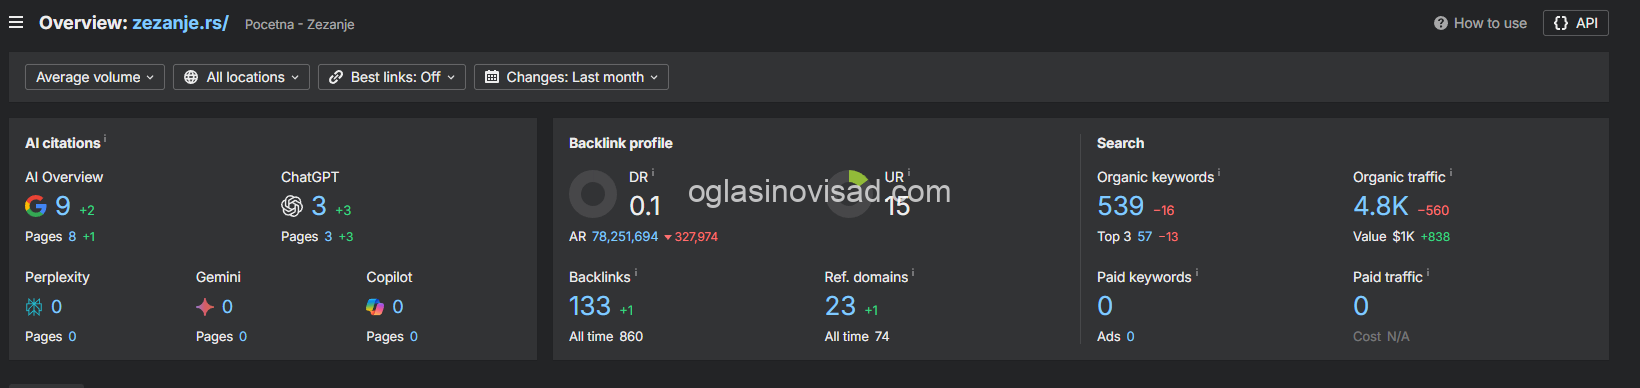Click the Paid traffic info icon

point(1428,273)
